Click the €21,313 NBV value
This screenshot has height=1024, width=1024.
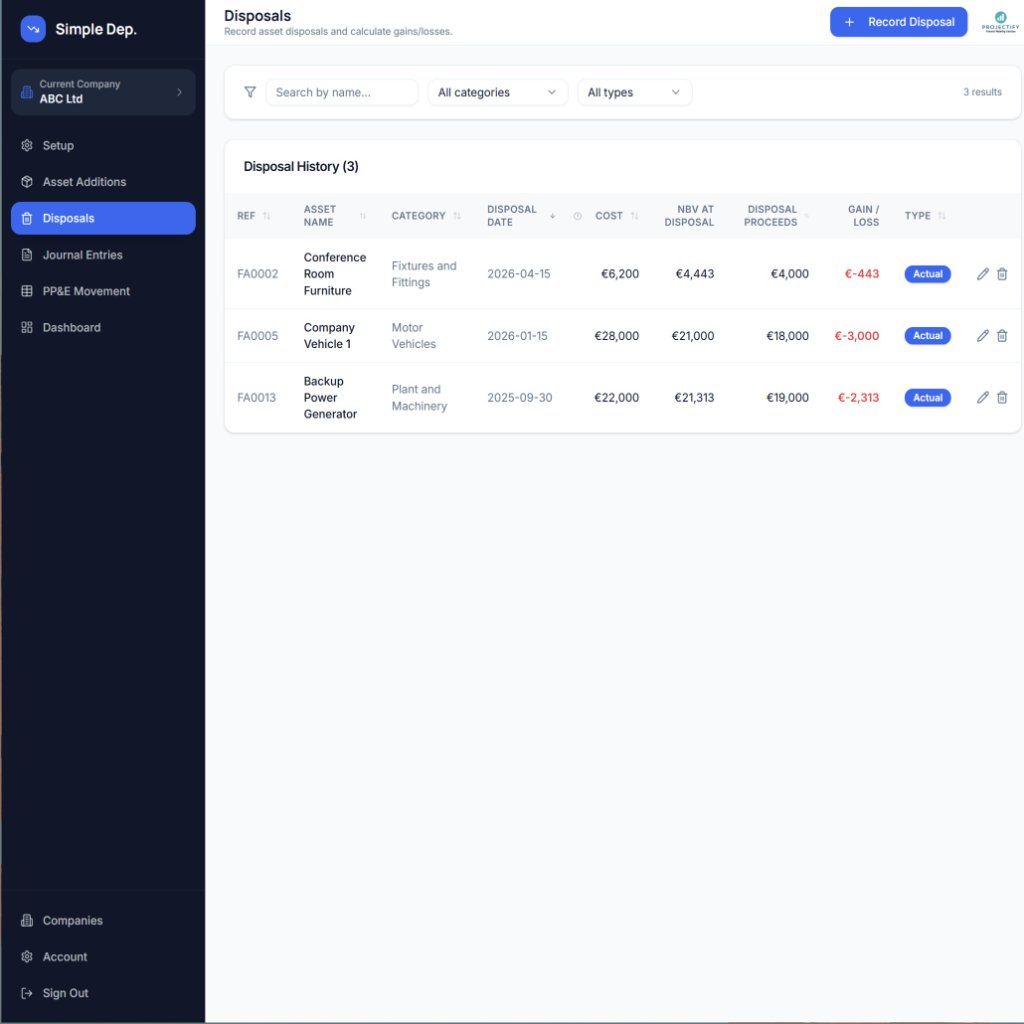pyautogui.click(x=694, y=397)
